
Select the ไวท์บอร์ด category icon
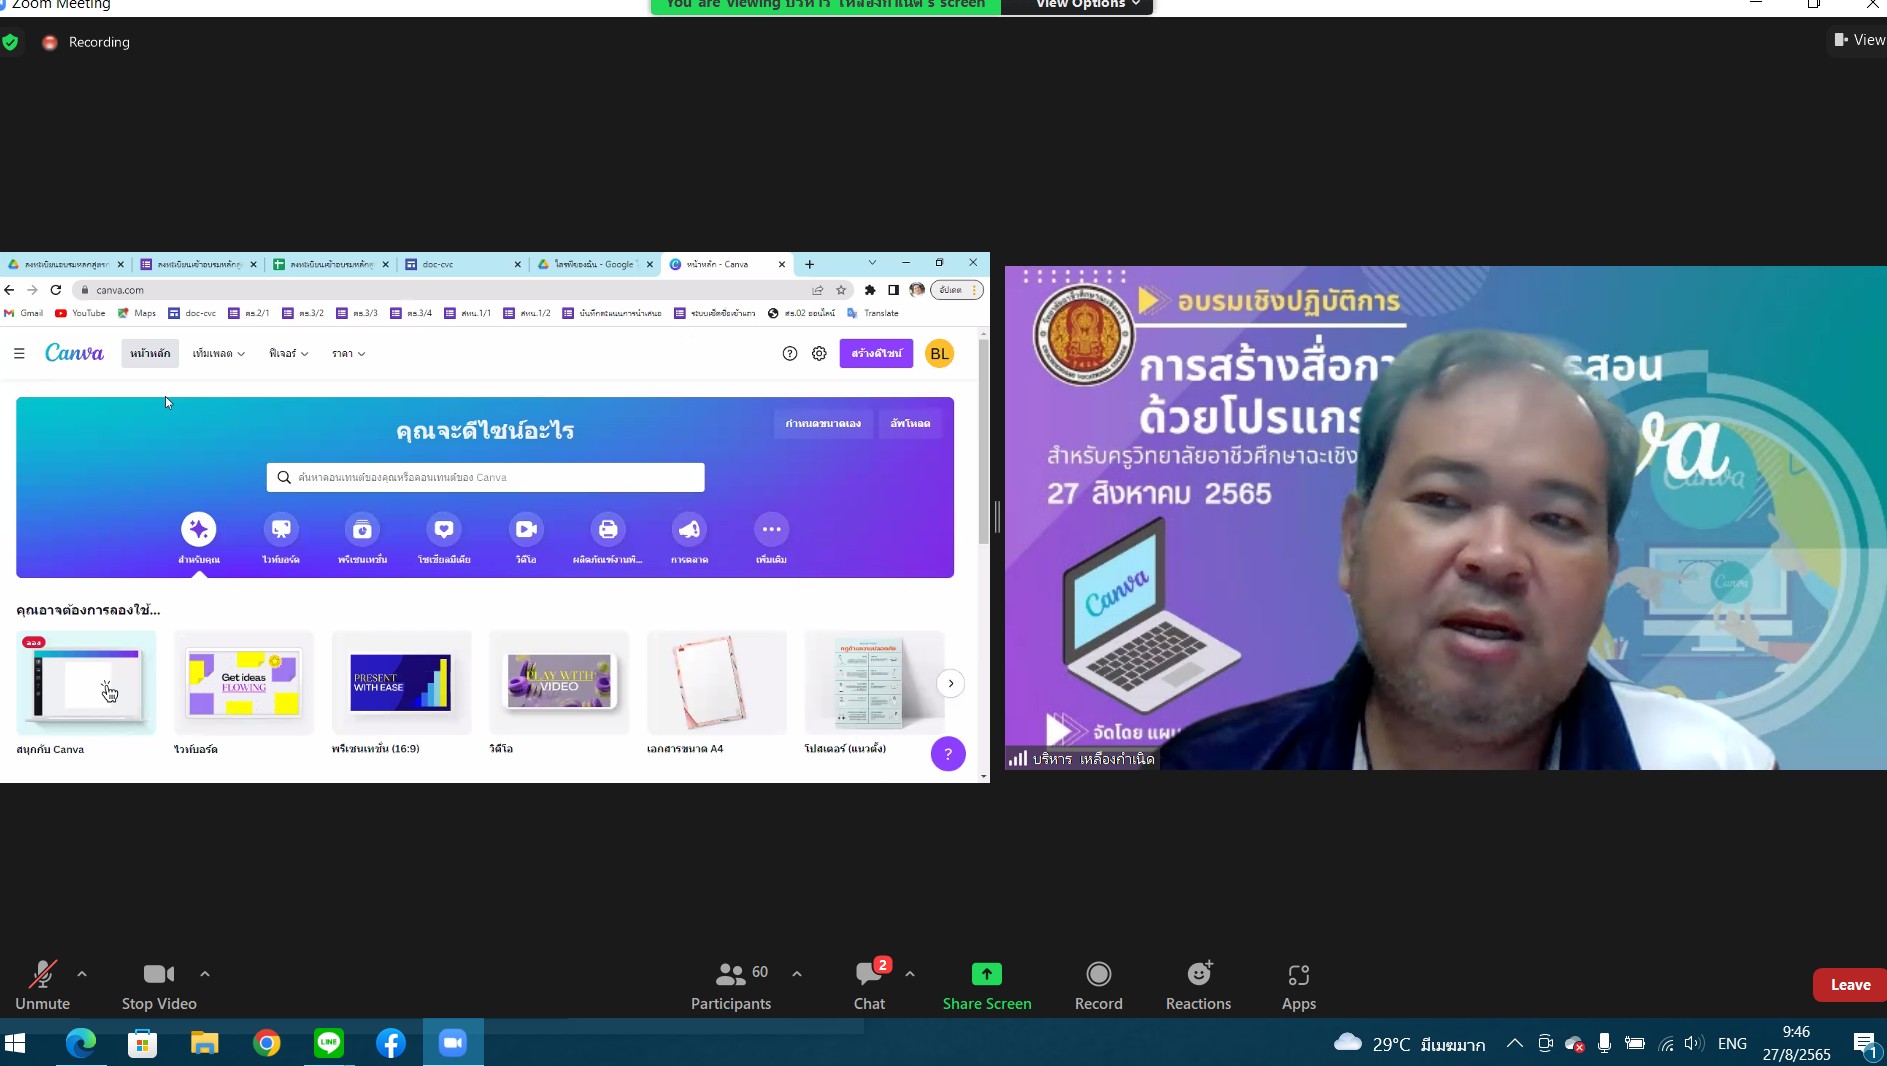click(x=281, y=529)
